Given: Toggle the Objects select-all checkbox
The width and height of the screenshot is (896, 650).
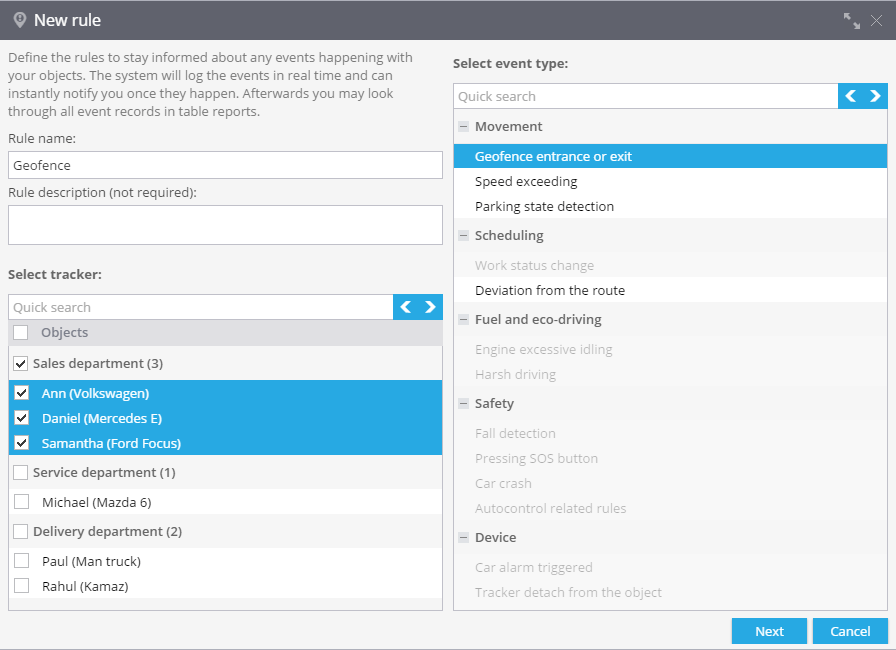Looking at the screenshot, I should (21, 332).
